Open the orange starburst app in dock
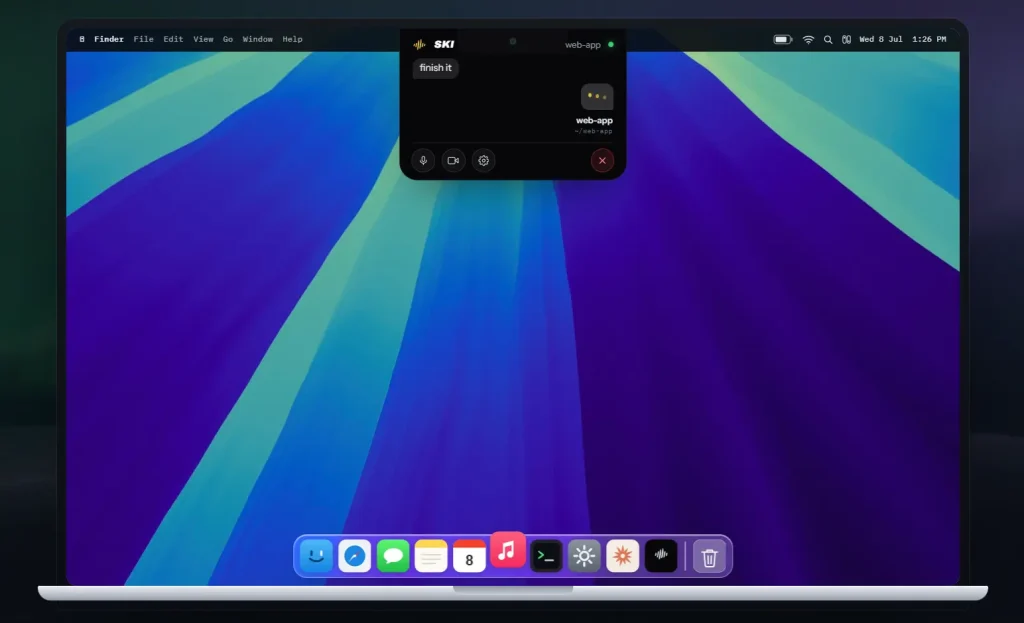 coord(622,556)
